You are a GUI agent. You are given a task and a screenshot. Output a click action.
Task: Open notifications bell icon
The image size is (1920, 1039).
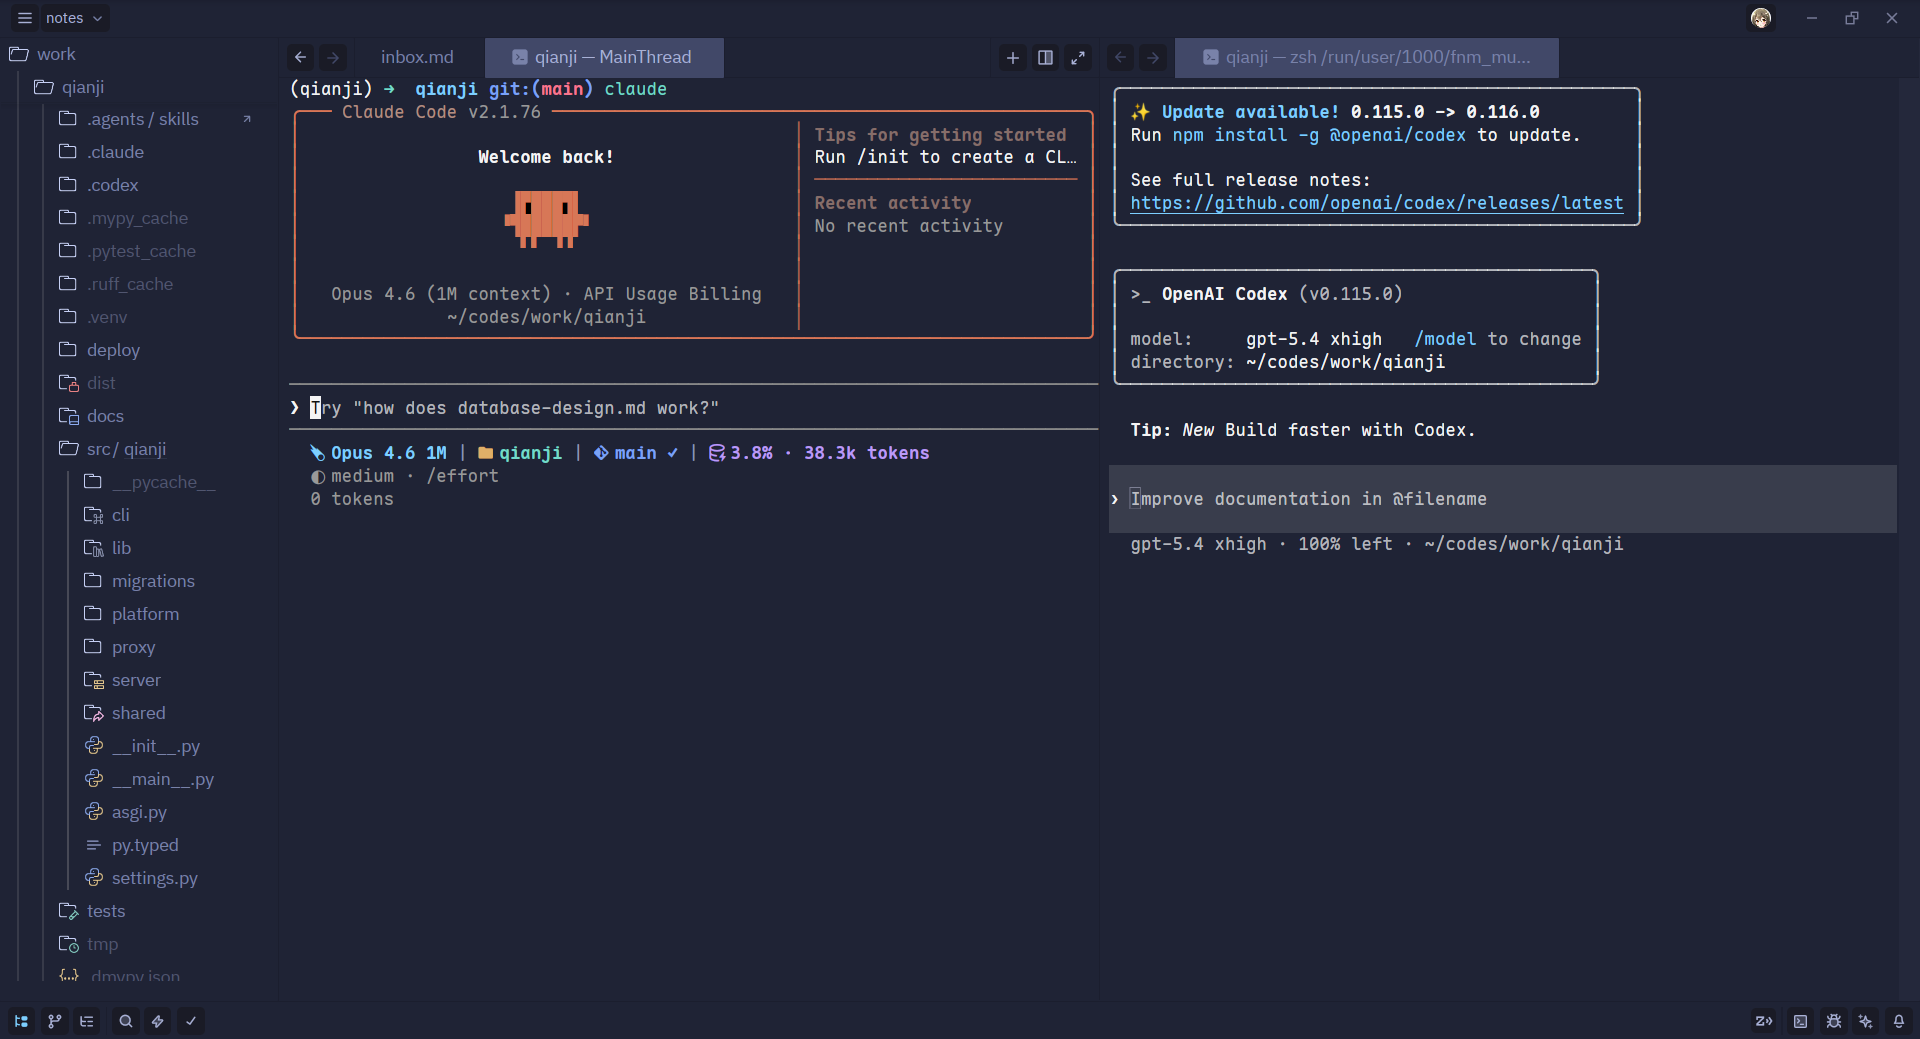[1898, 1021]
